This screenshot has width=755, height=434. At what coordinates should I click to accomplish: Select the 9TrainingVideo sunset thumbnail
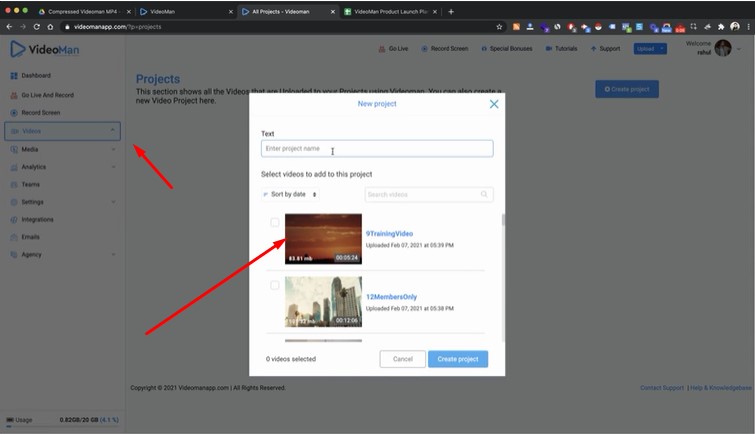click(323, 239)
